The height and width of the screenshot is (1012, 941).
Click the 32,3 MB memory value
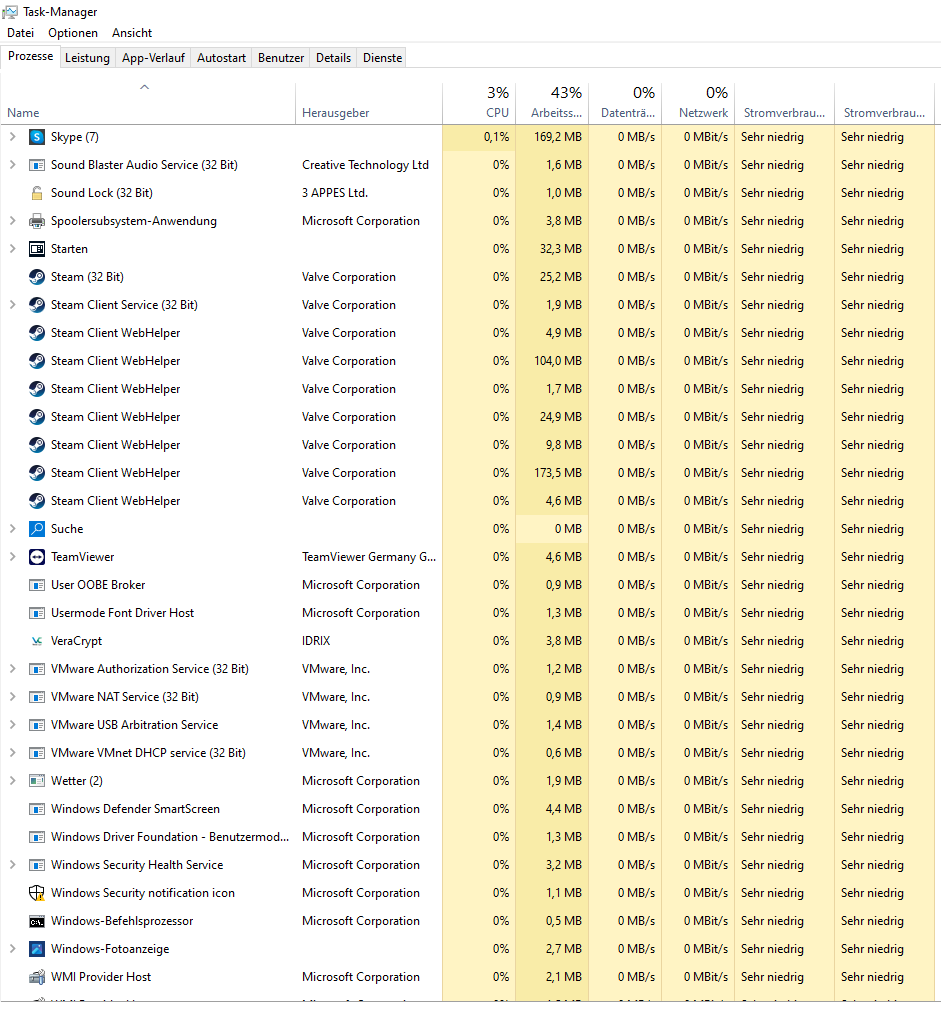(x=560, y=249)
